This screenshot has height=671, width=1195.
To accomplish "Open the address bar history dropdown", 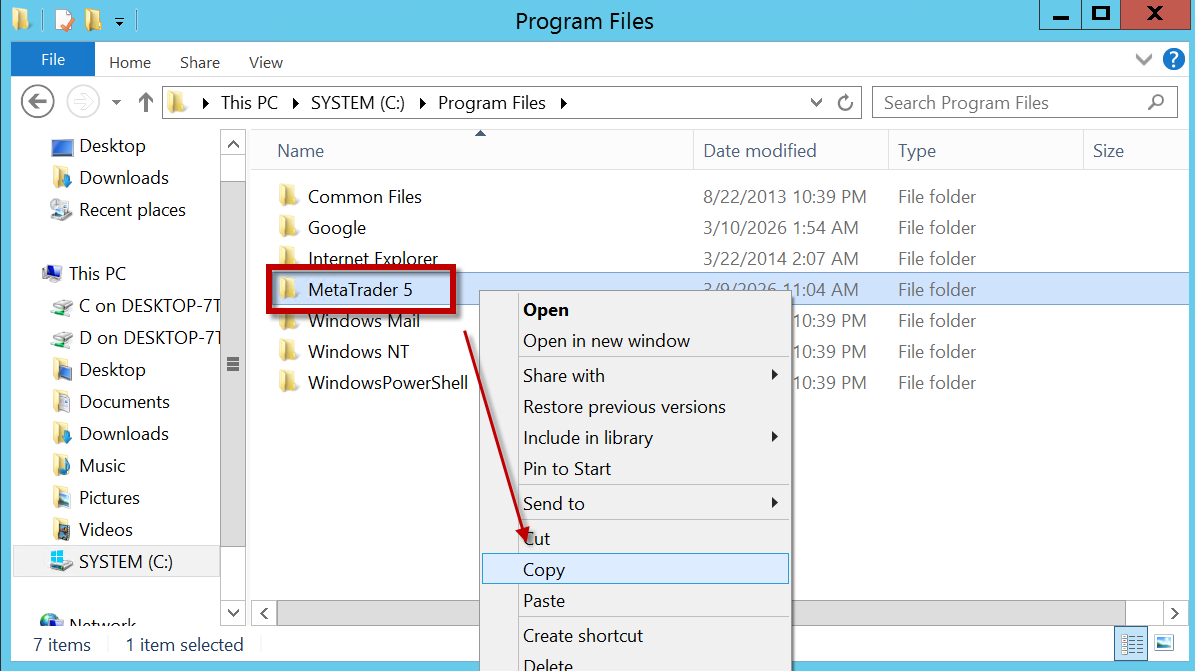I will [818, 102].
